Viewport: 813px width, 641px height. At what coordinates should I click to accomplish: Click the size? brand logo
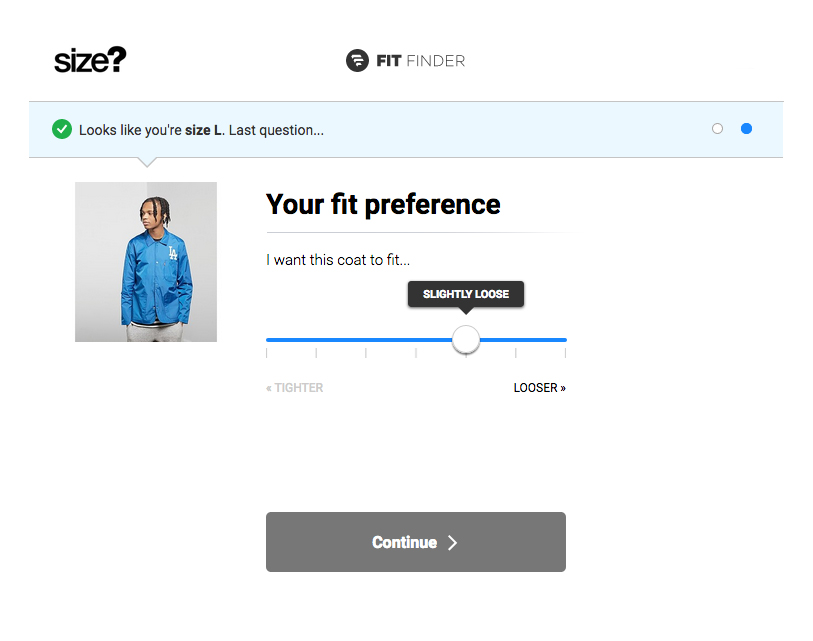[90, 60]
